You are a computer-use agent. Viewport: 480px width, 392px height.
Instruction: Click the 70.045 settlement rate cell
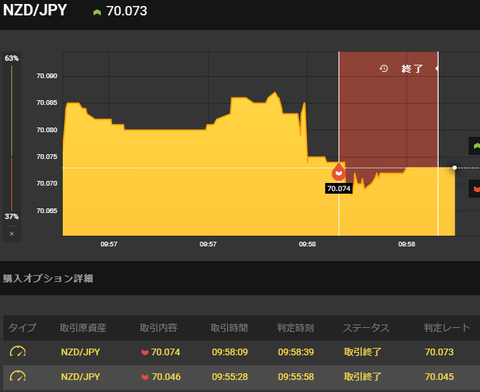439,377
